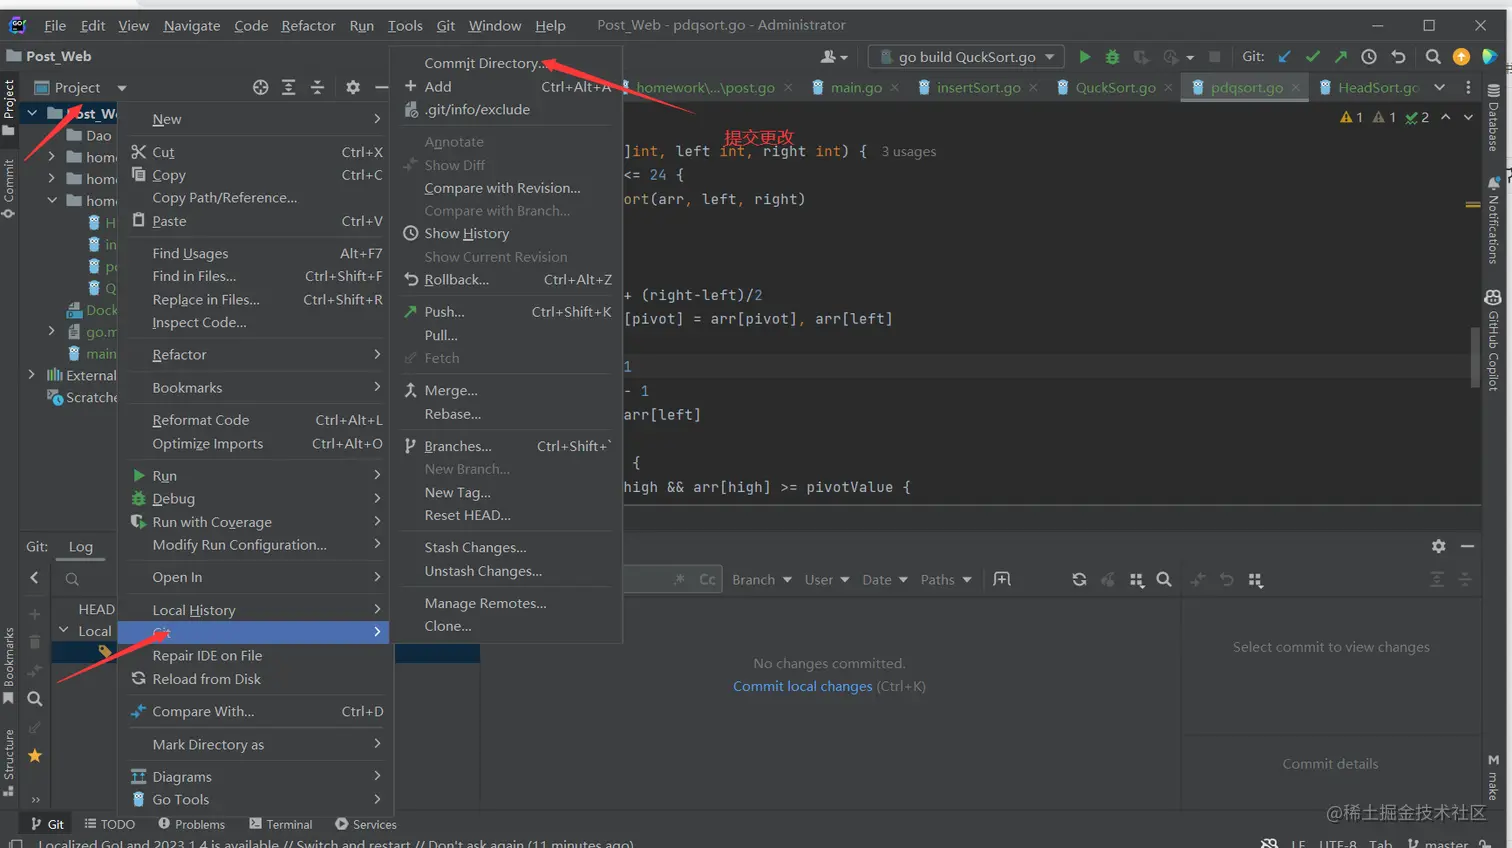Click the yellow favorite star in branches pane
This screenshot has height=848, width=1512.
pyautogui.click(x=34, y=756)
